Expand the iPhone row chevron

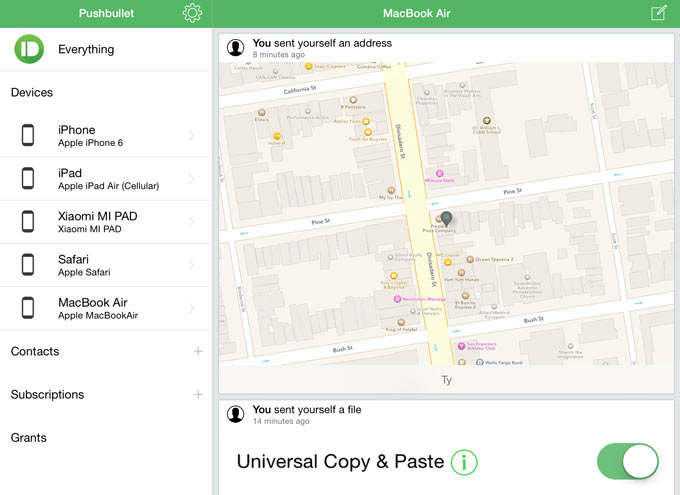point(192,136)
